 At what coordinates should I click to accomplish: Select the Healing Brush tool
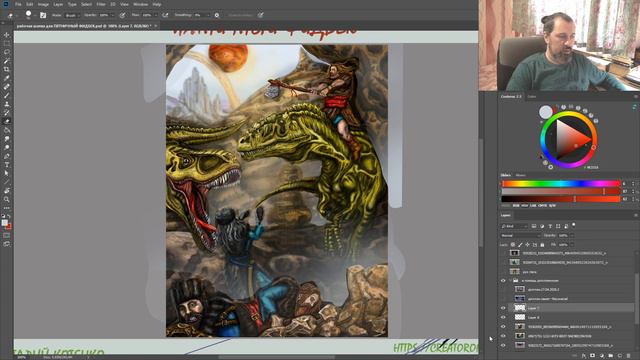(7, 87)
